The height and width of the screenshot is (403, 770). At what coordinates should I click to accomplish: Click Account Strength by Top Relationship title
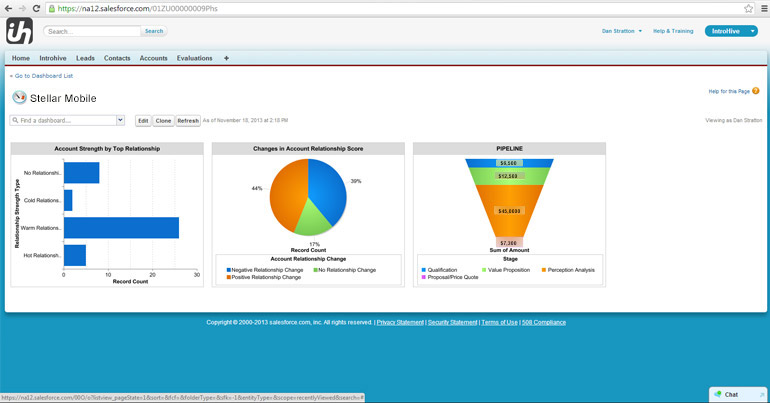point(107,148)
